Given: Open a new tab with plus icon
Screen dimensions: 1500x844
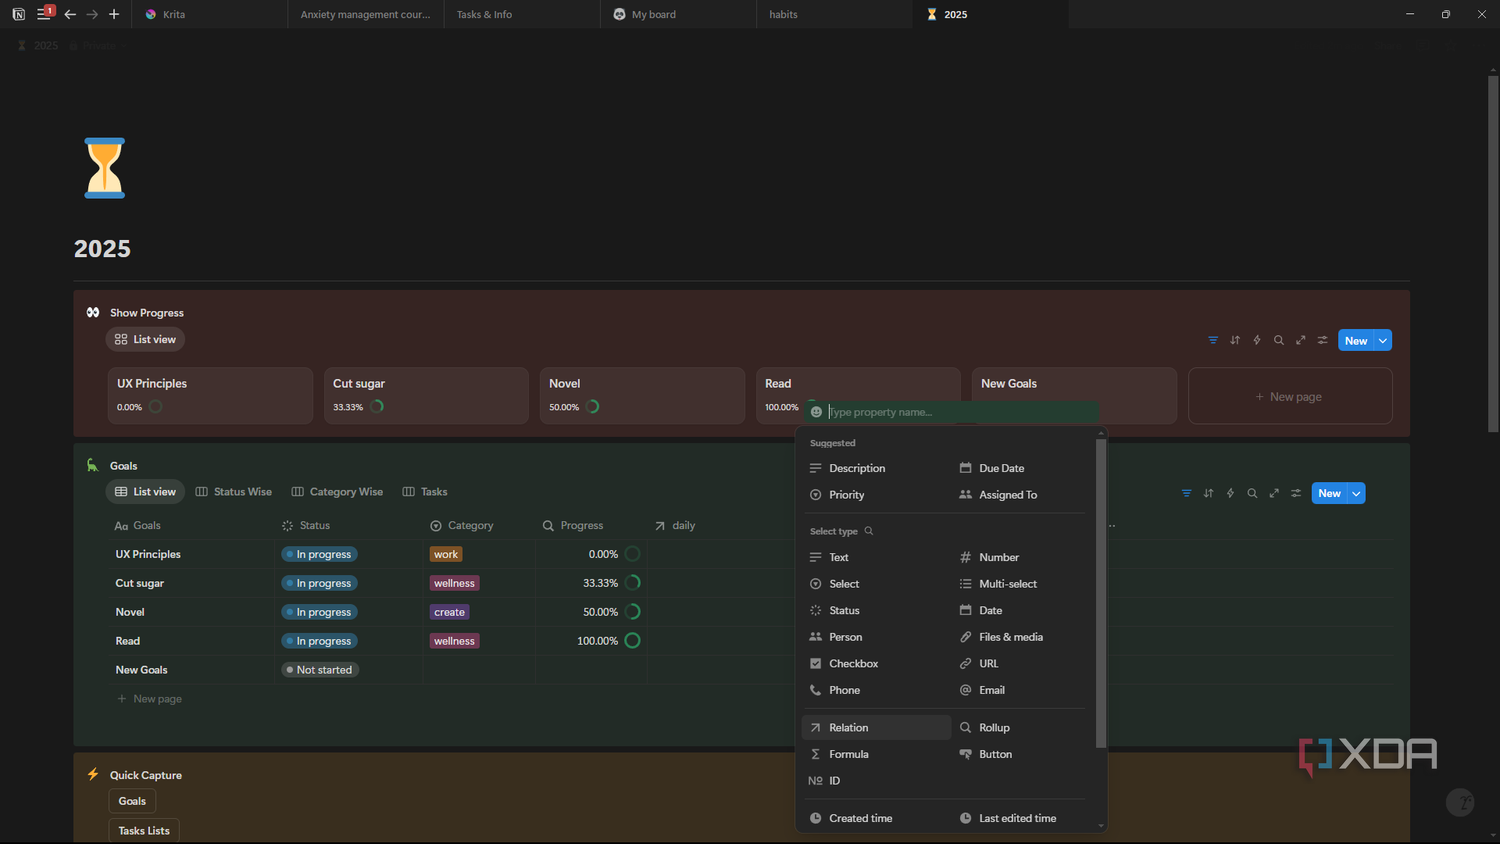Looking at the screenshot, I should coord(114,14).
